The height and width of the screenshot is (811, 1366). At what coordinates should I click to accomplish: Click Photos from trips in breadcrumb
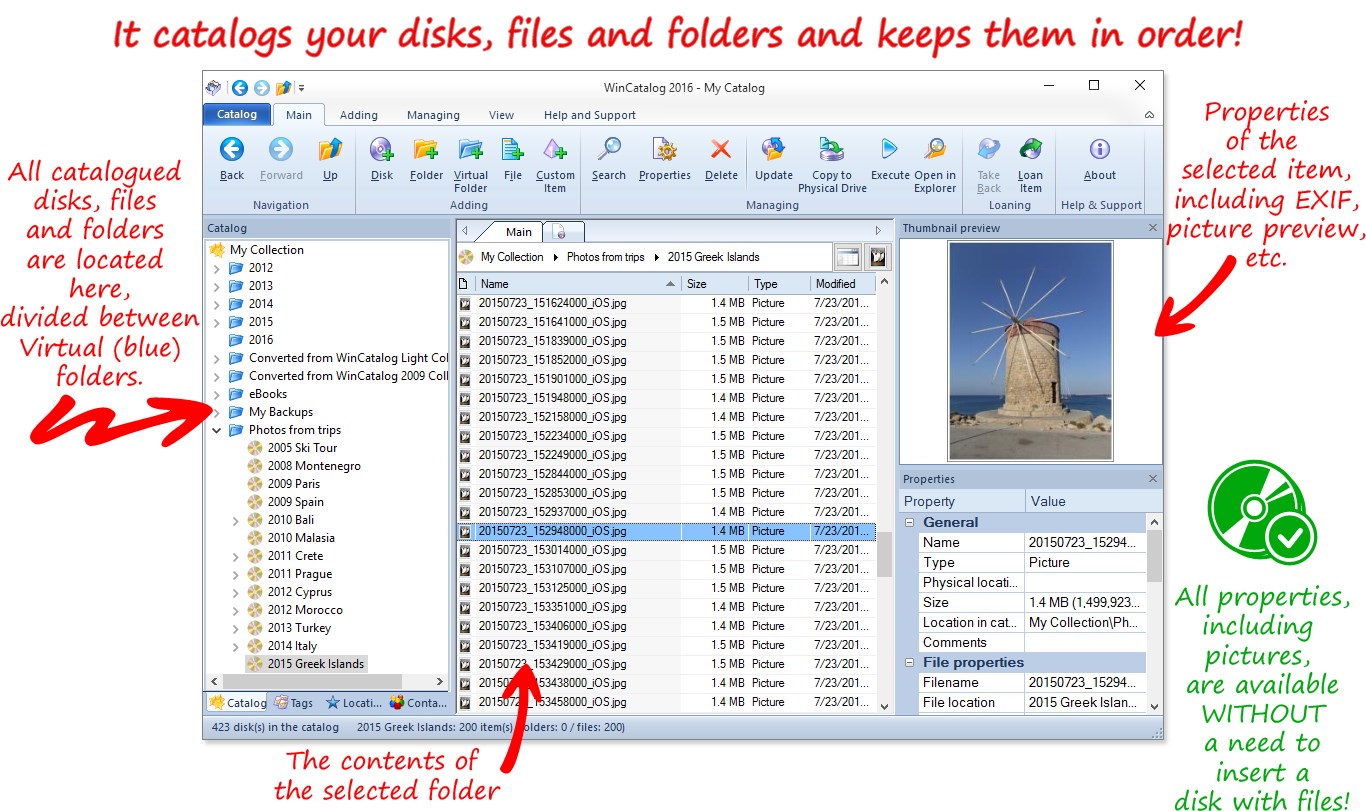coord(605,257)
